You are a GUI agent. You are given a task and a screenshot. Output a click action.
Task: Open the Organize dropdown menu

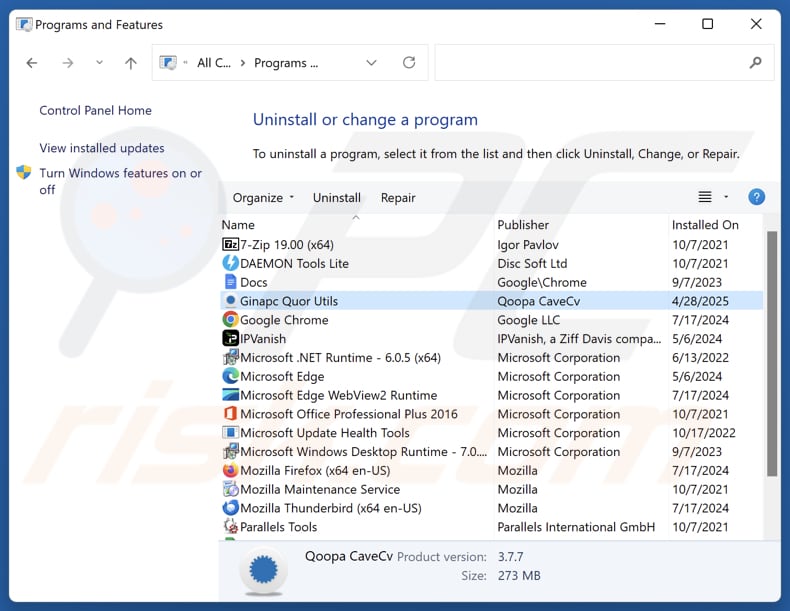[x=263, y=198]
